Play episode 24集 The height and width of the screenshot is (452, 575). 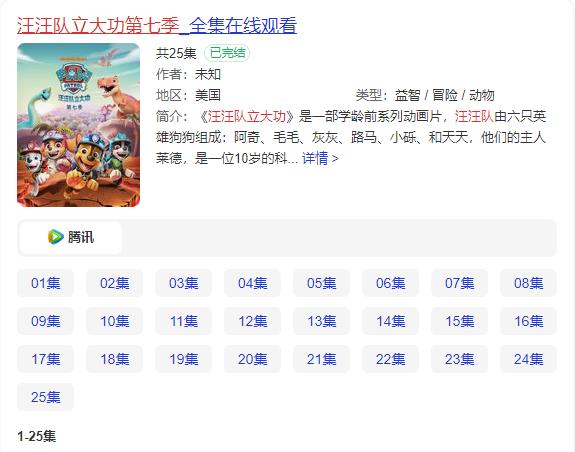pyautogui.click(x=528, y=359)
